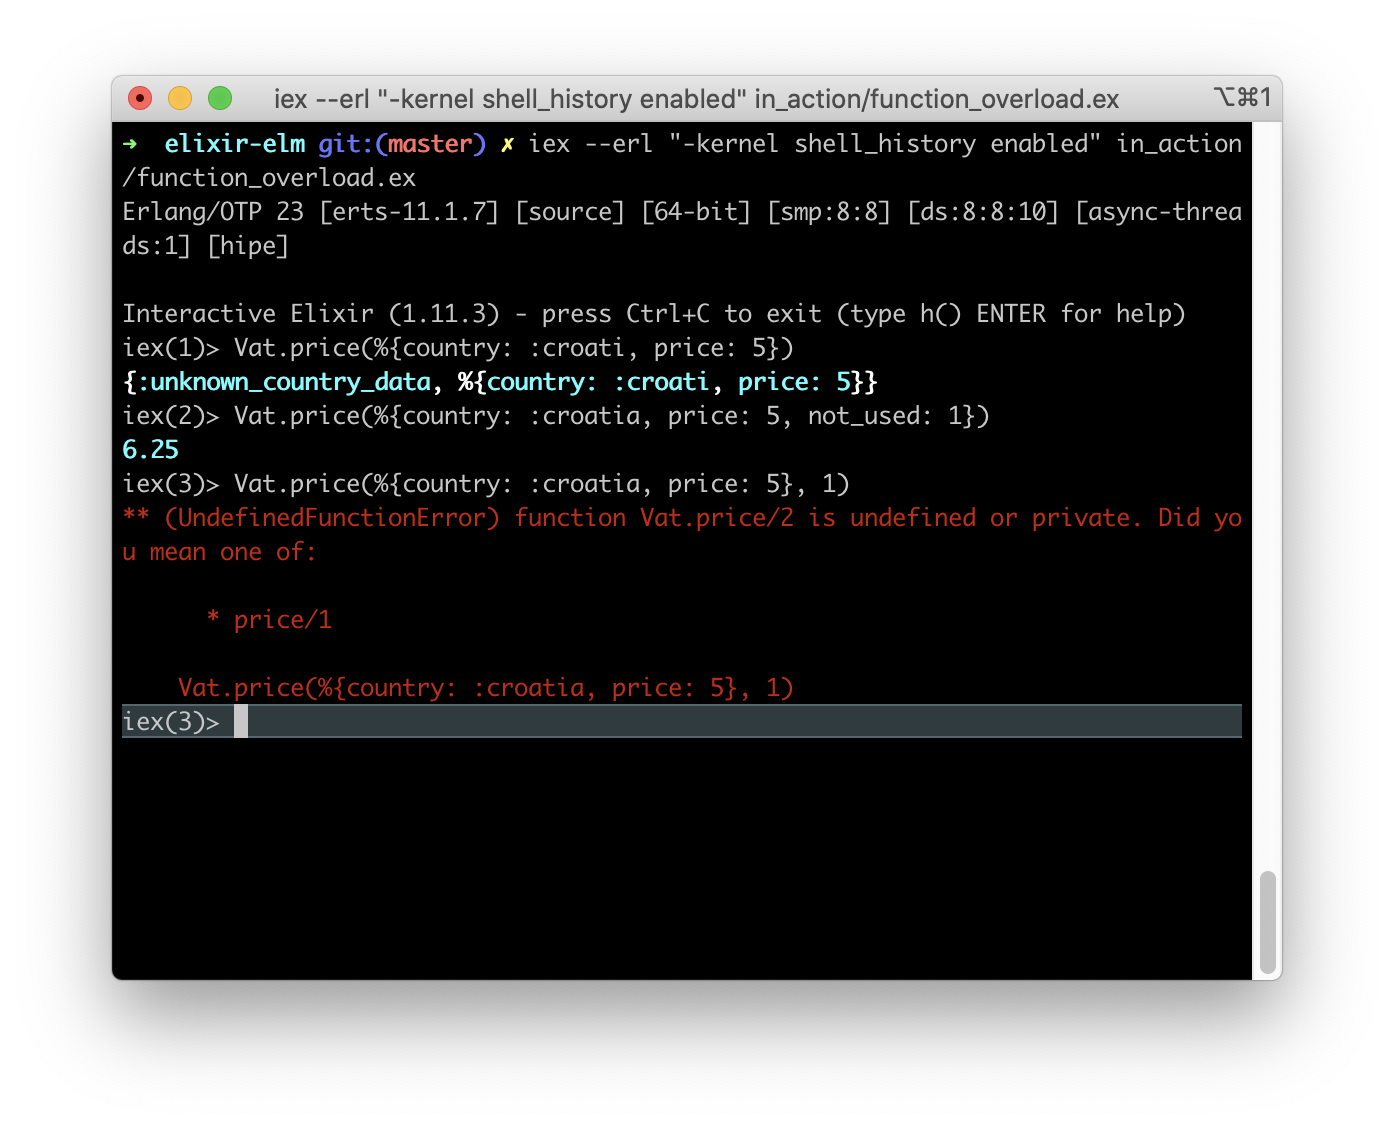Click the ⌥⌘1 shortcut indicator in title bar
This screenshot has height=1128, width=1394.
tap(1242, 98)
